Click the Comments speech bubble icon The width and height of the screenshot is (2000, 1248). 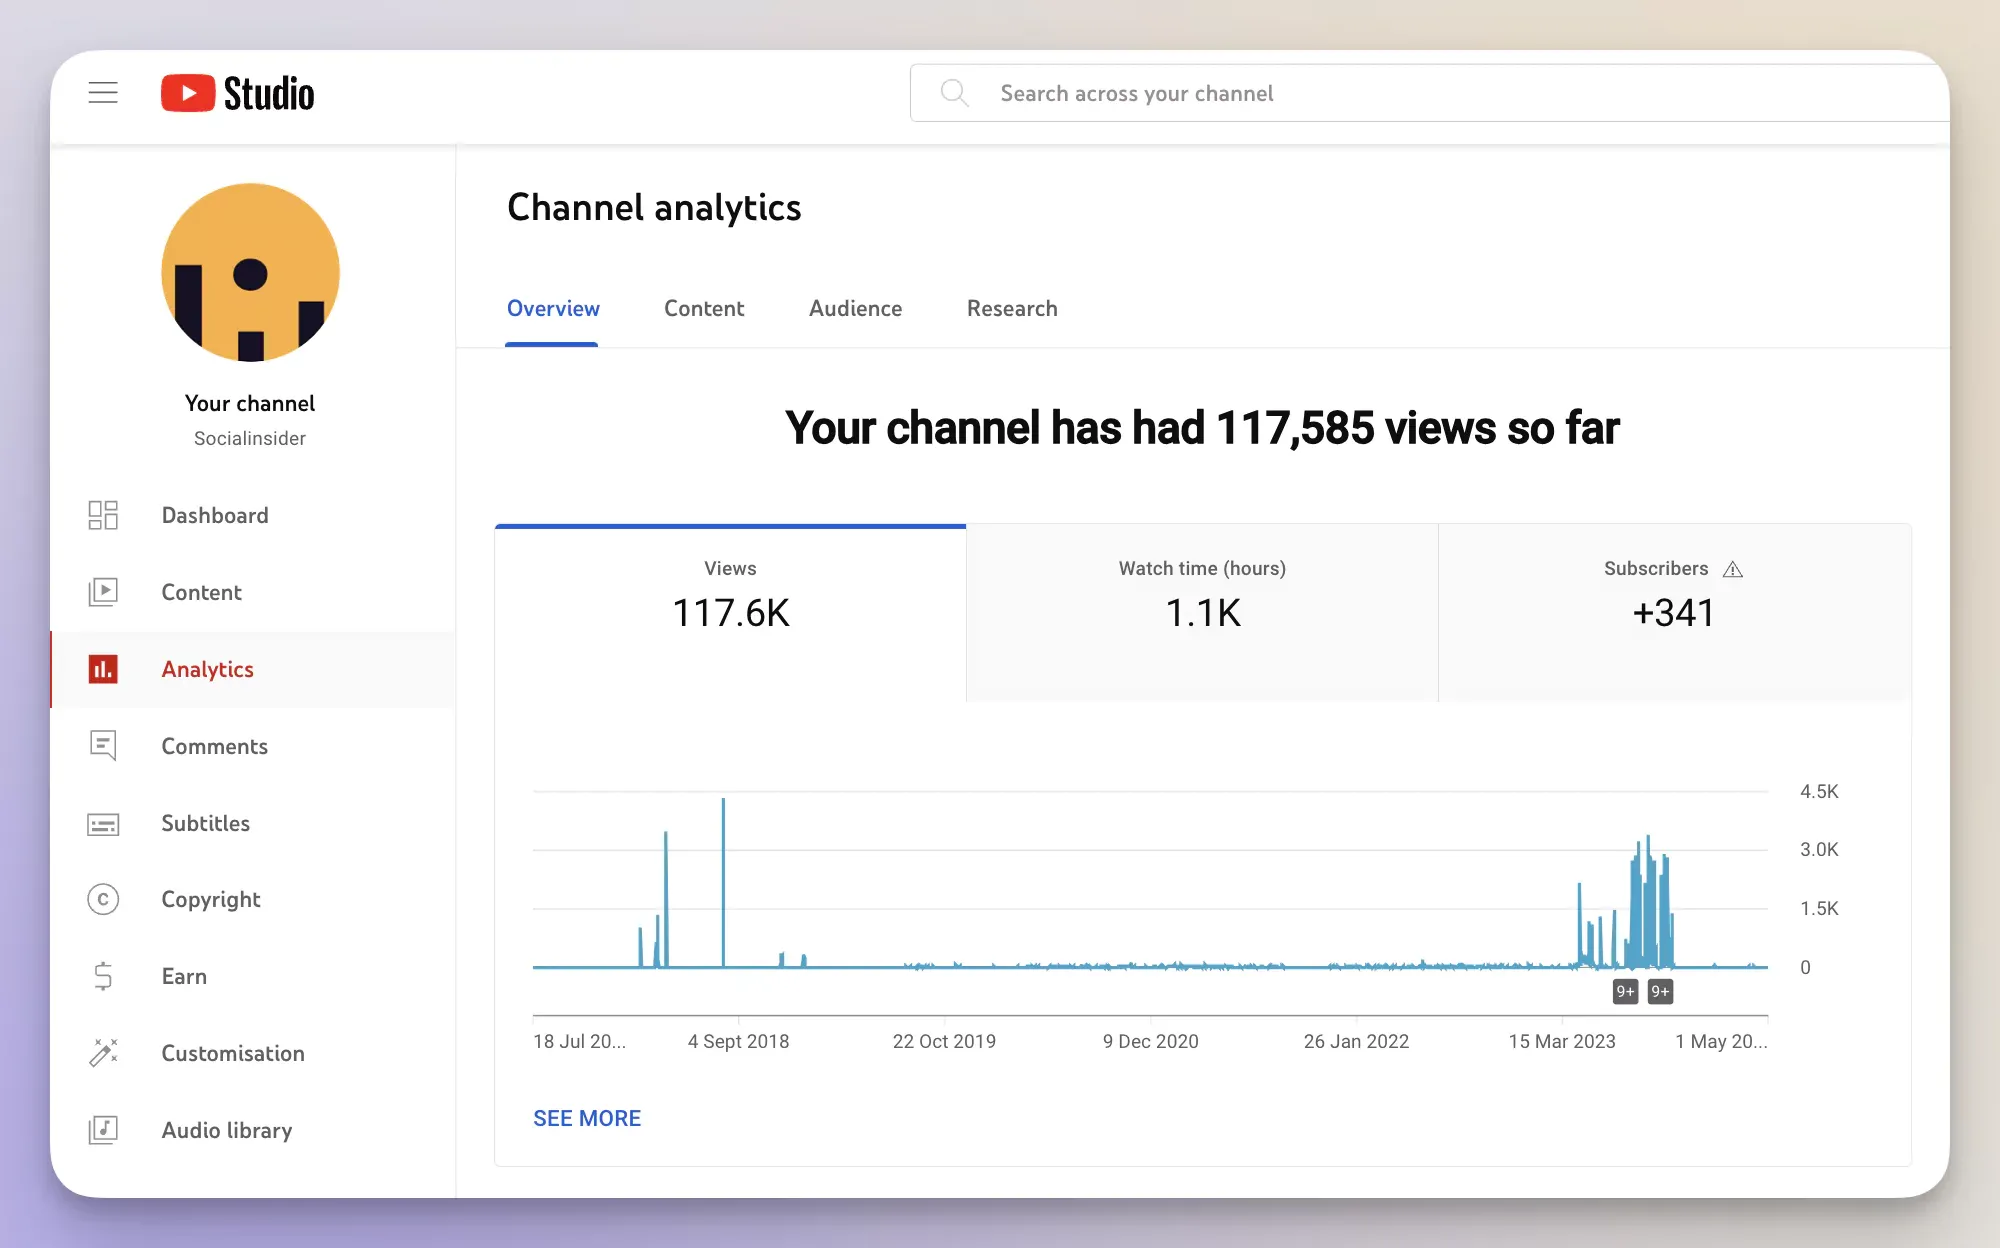pyautogui.click(x=103, y=746)
